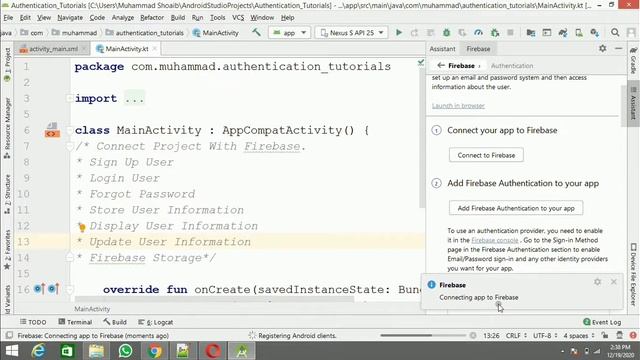The height and width of the screenshot is (360, 640).
Task: Open the Launch in browser link
Action: tap(458, 106)
